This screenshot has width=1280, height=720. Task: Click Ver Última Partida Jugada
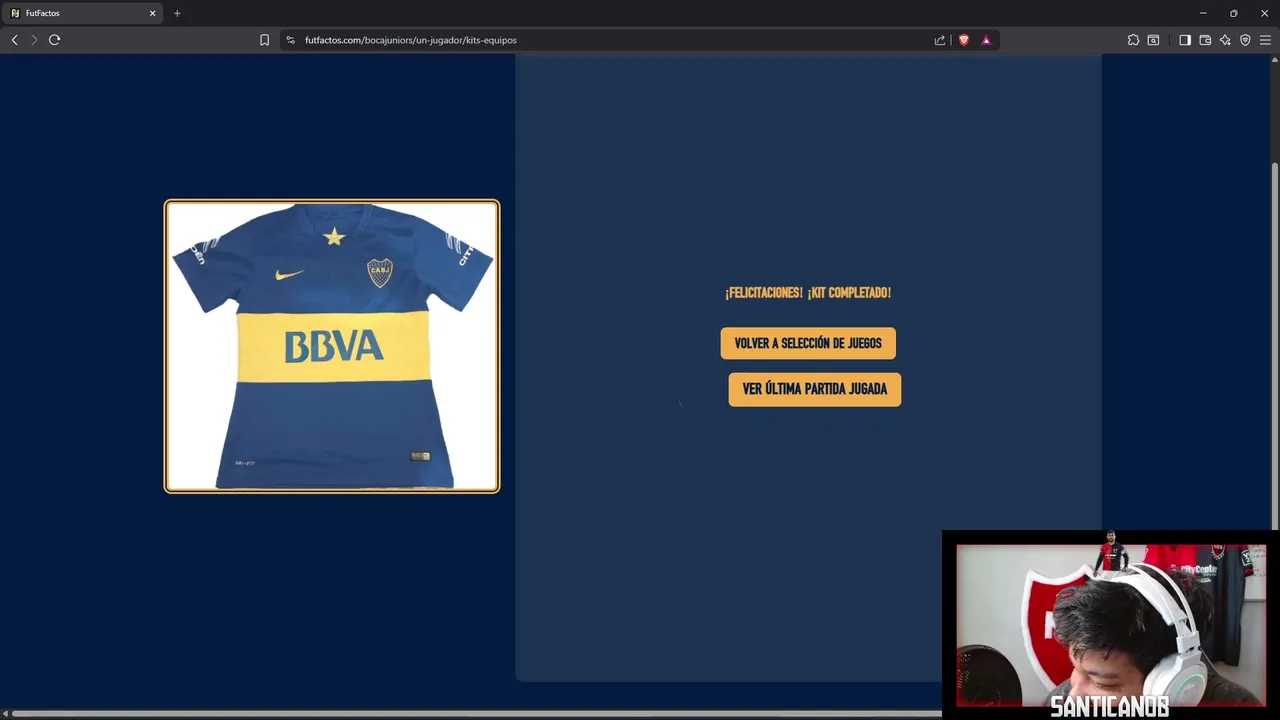(x=815, y=389)
